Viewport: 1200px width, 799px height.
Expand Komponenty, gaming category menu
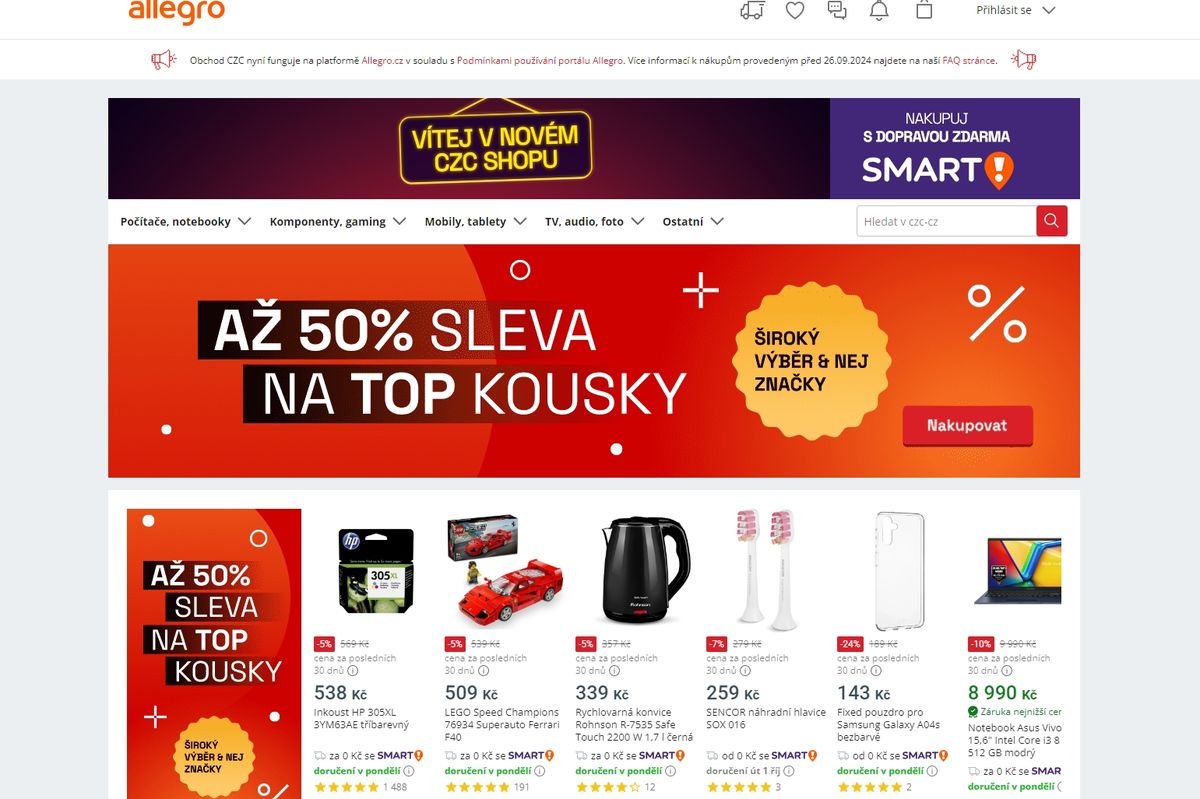pos(338,222)
